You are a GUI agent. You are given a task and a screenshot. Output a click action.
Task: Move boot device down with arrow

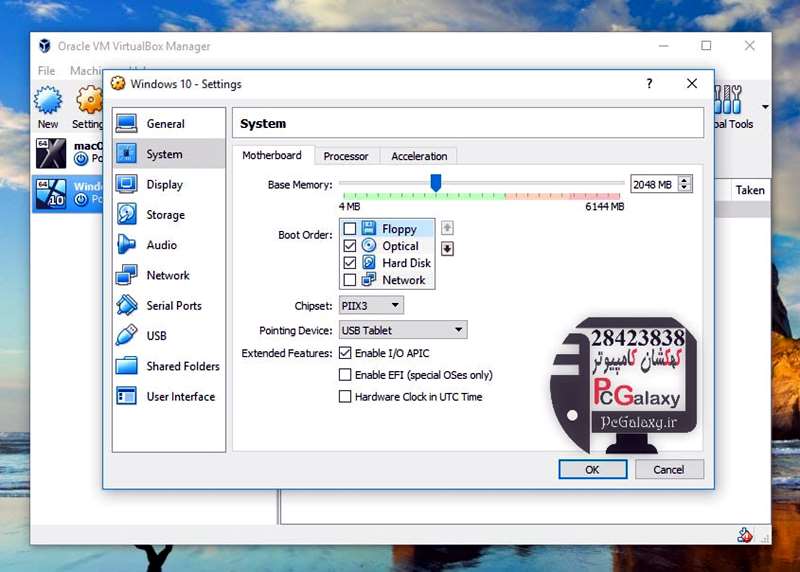[447, 249]
